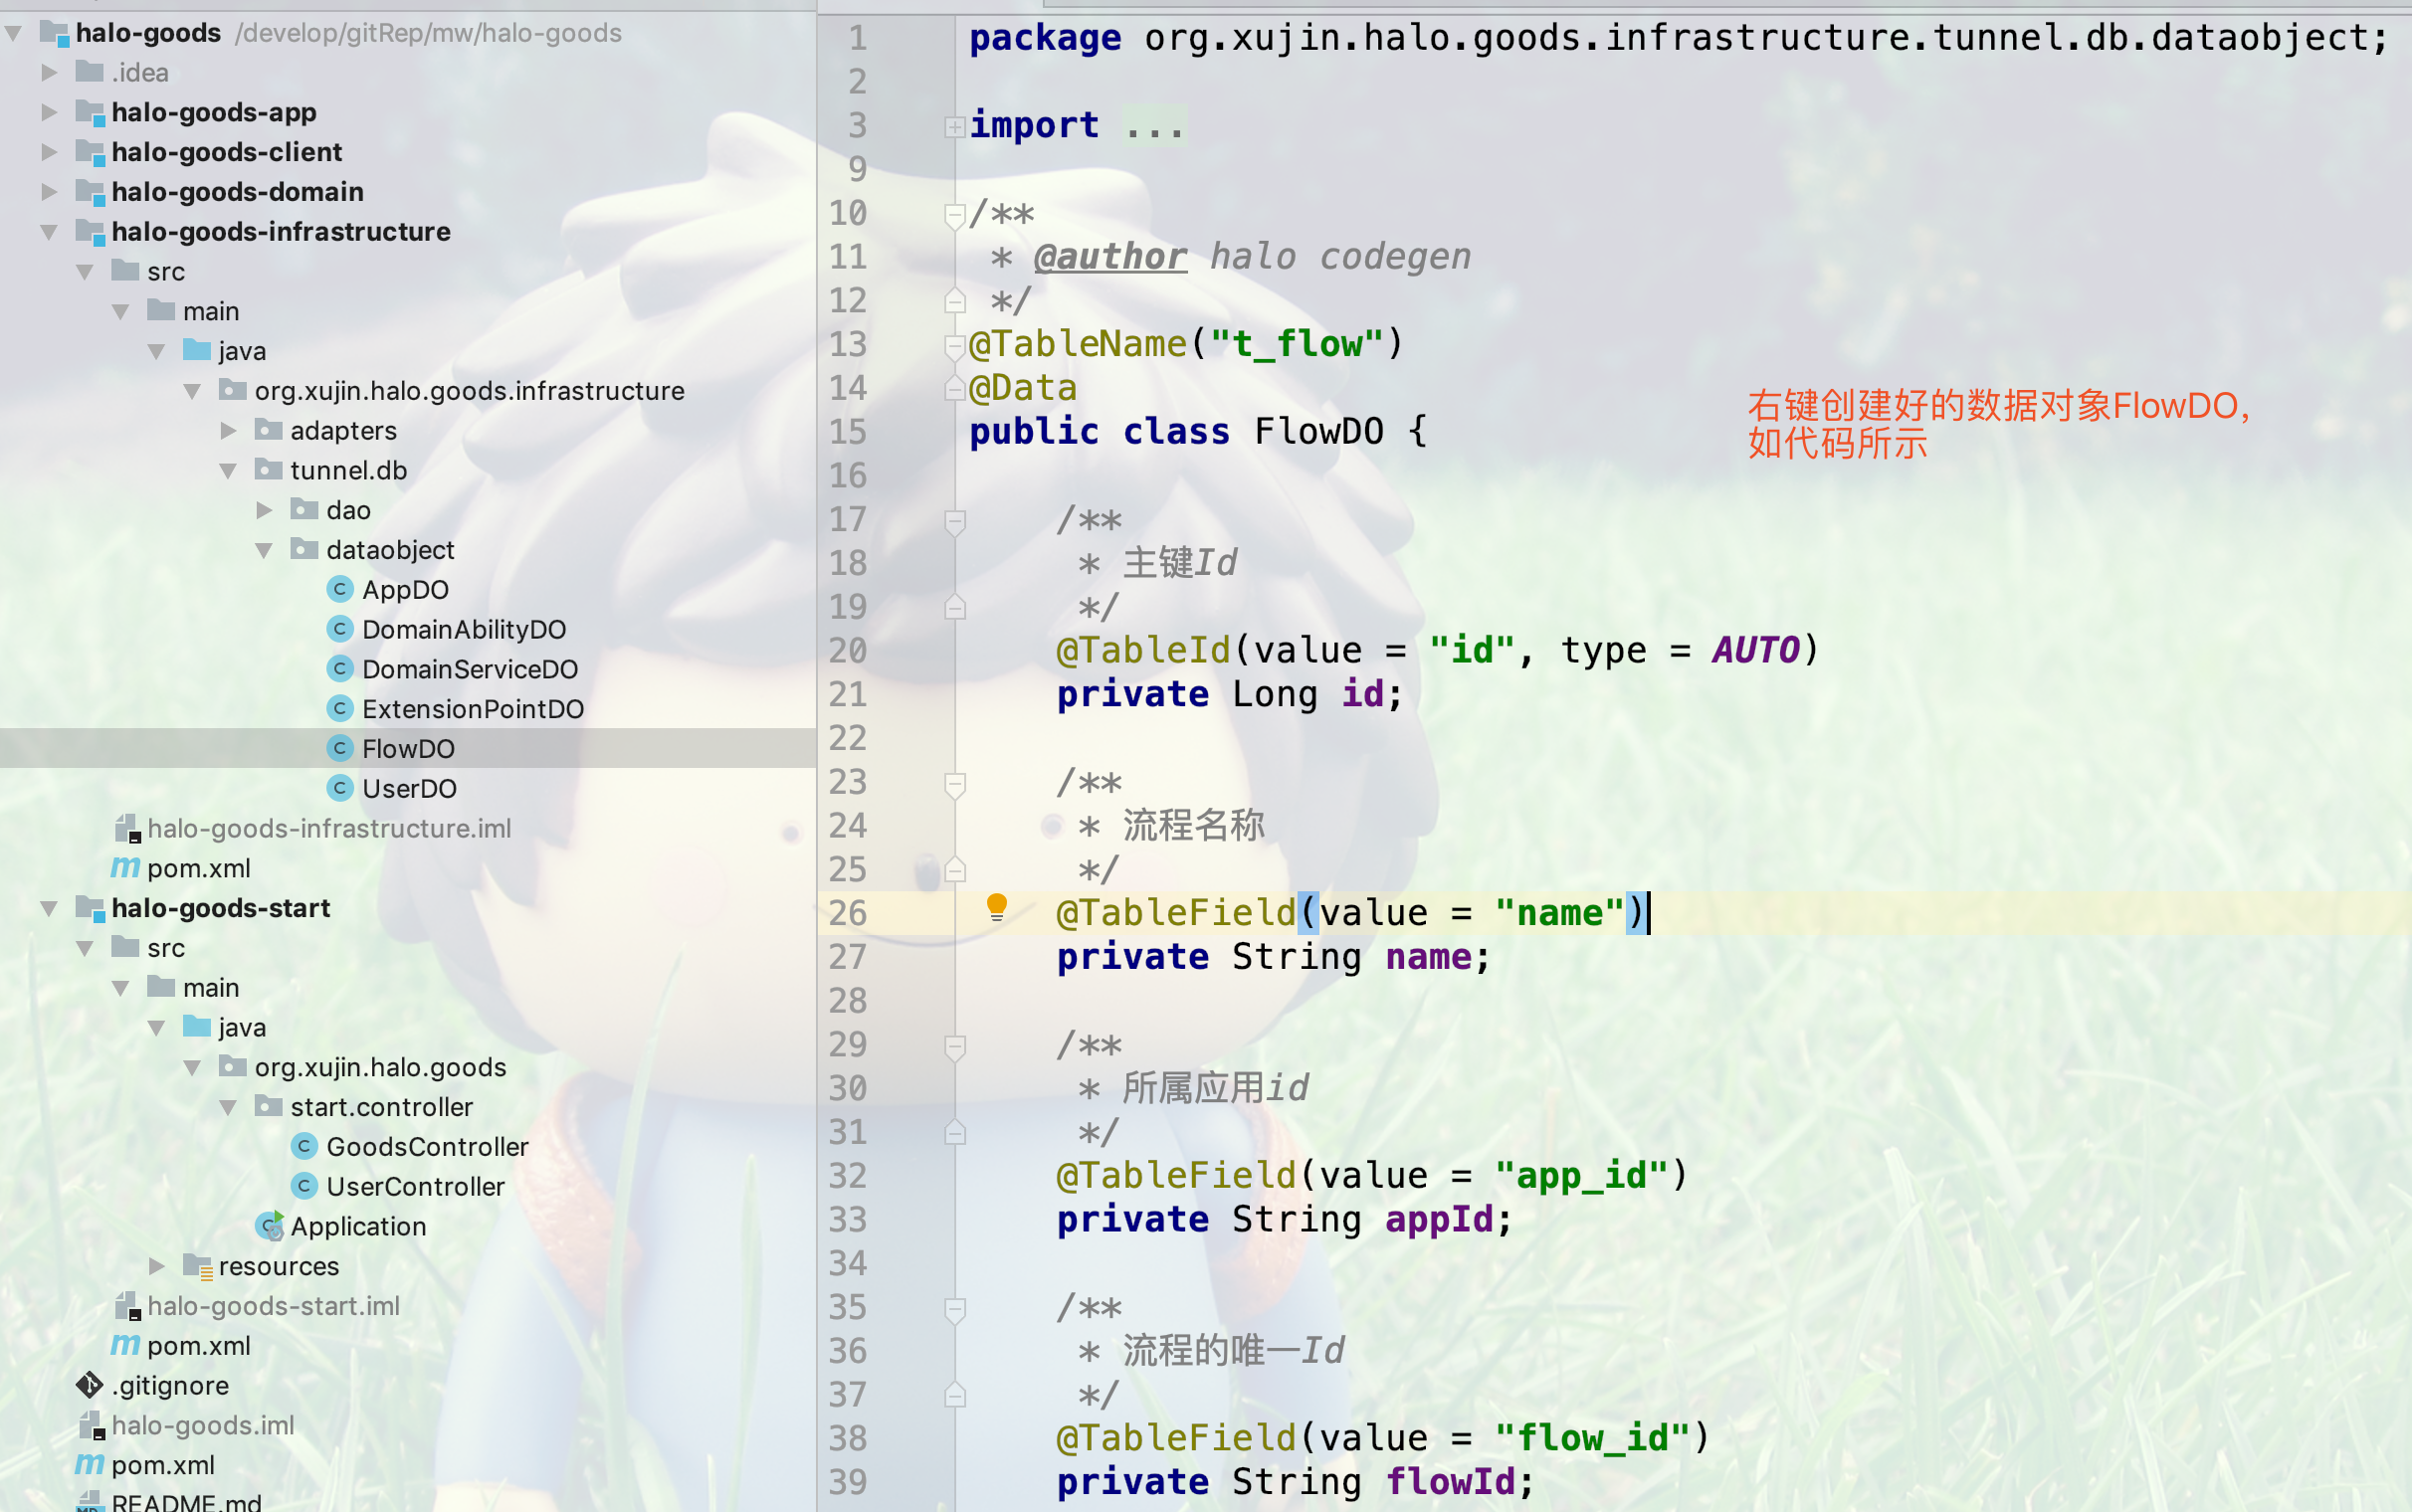
Task: Click the Application run class icon
Action: click(270, 1226)
